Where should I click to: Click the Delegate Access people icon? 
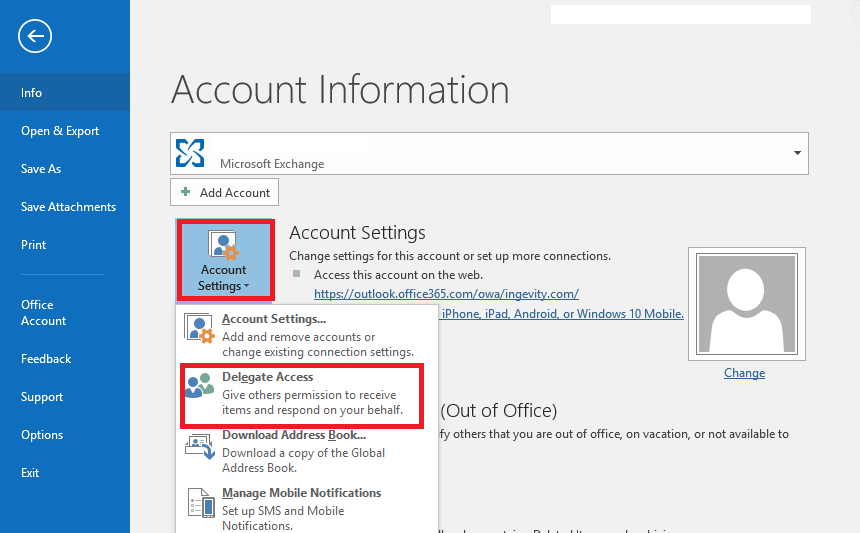[x=199, y=385]
